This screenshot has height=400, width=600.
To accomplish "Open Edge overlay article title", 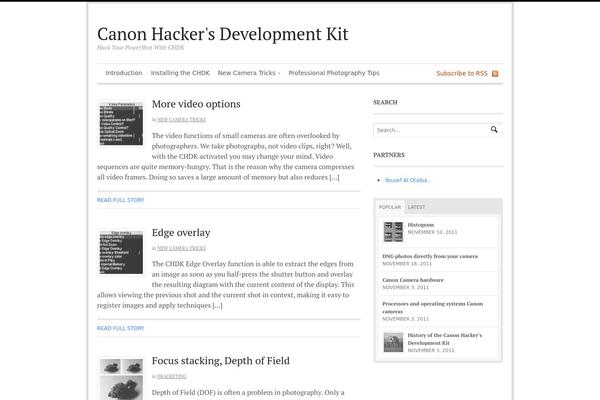I will click(x=181, y=233).
